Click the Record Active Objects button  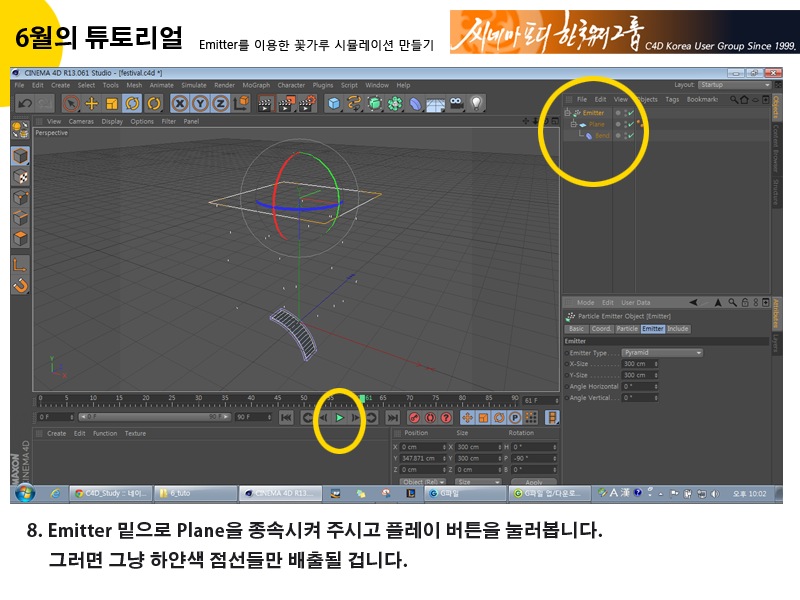click(415, 417)
